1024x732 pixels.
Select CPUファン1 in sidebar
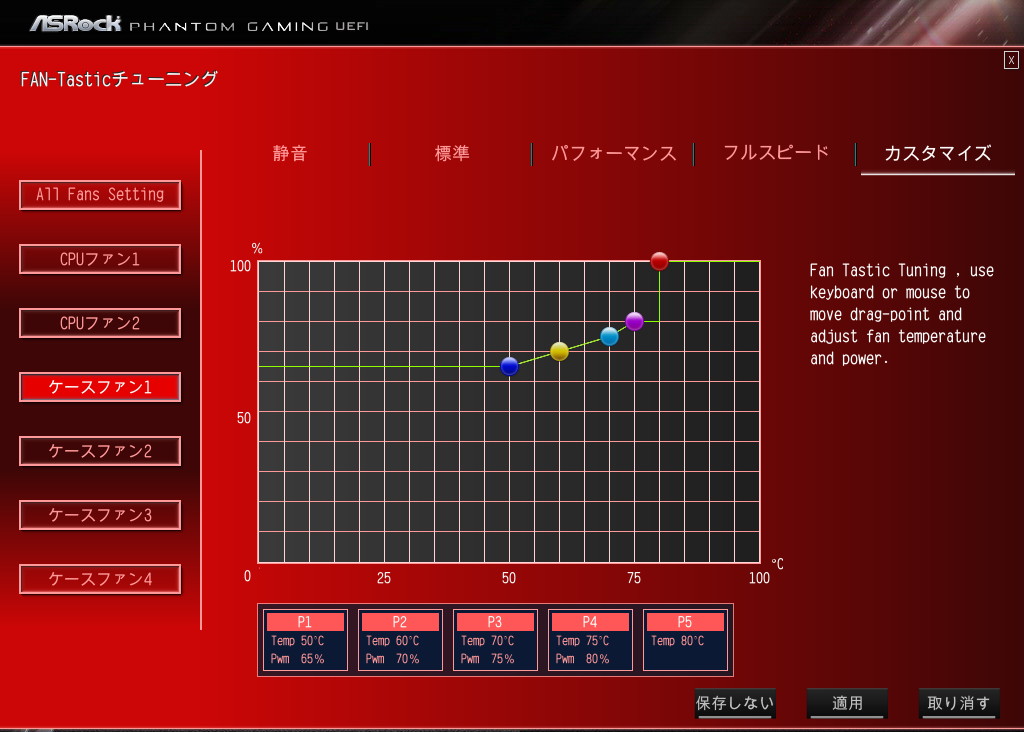(x=100, y=259)
